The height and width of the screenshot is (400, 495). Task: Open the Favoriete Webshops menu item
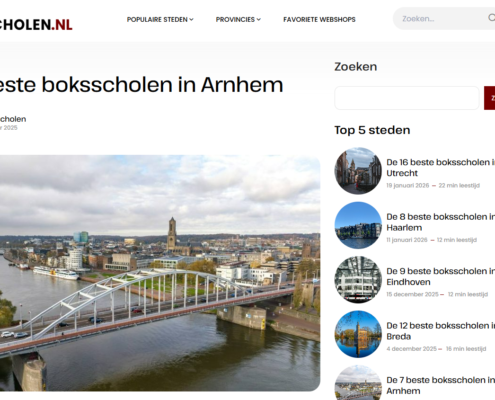(x=319, y=20)
